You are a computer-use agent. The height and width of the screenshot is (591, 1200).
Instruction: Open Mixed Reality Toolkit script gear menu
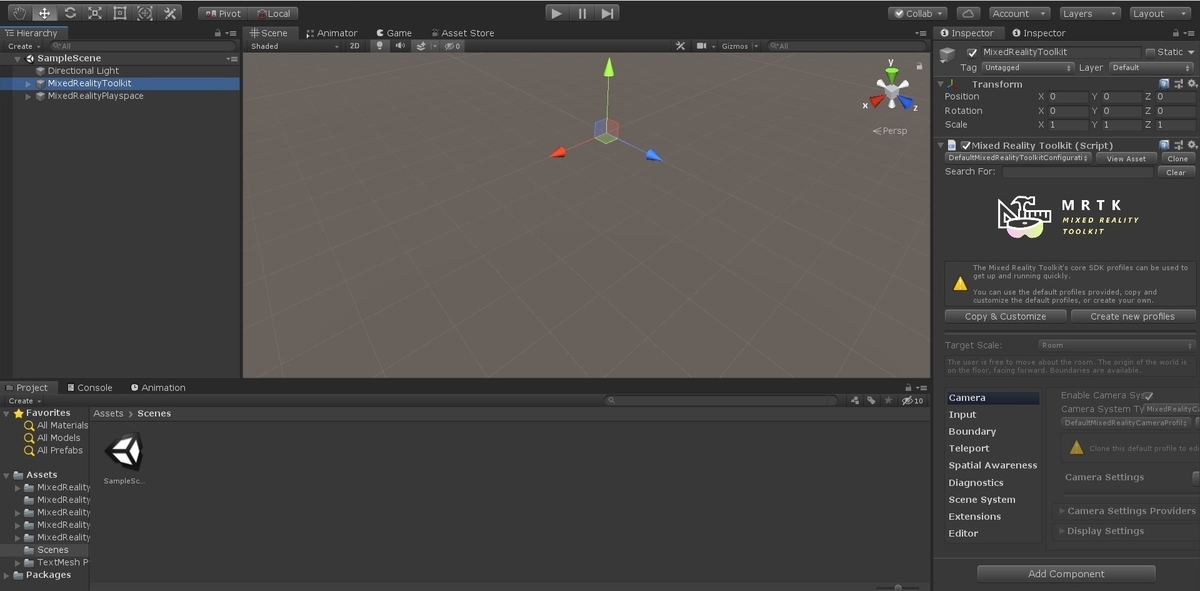[1192, 145]
